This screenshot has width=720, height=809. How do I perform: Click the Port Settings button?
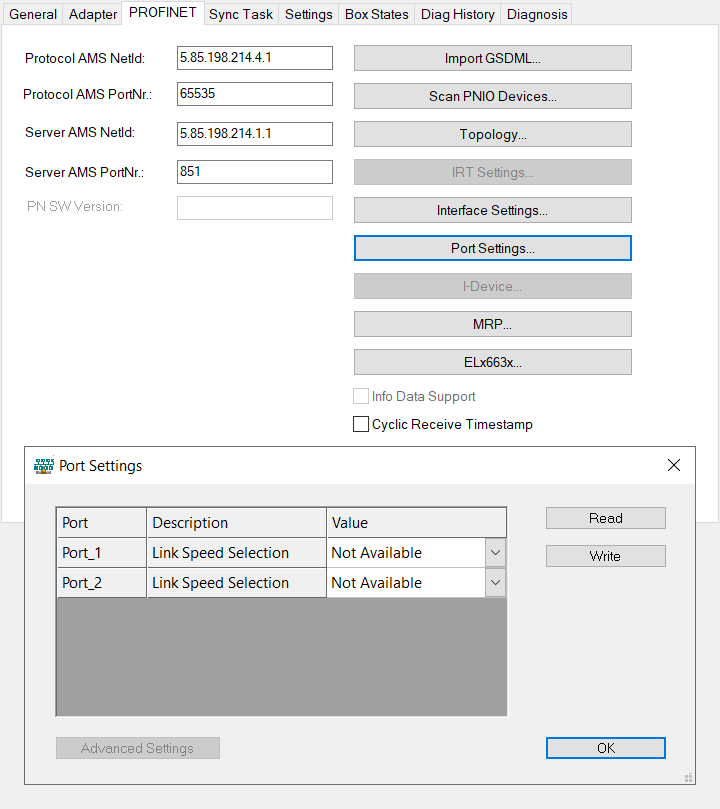point(493,248)
